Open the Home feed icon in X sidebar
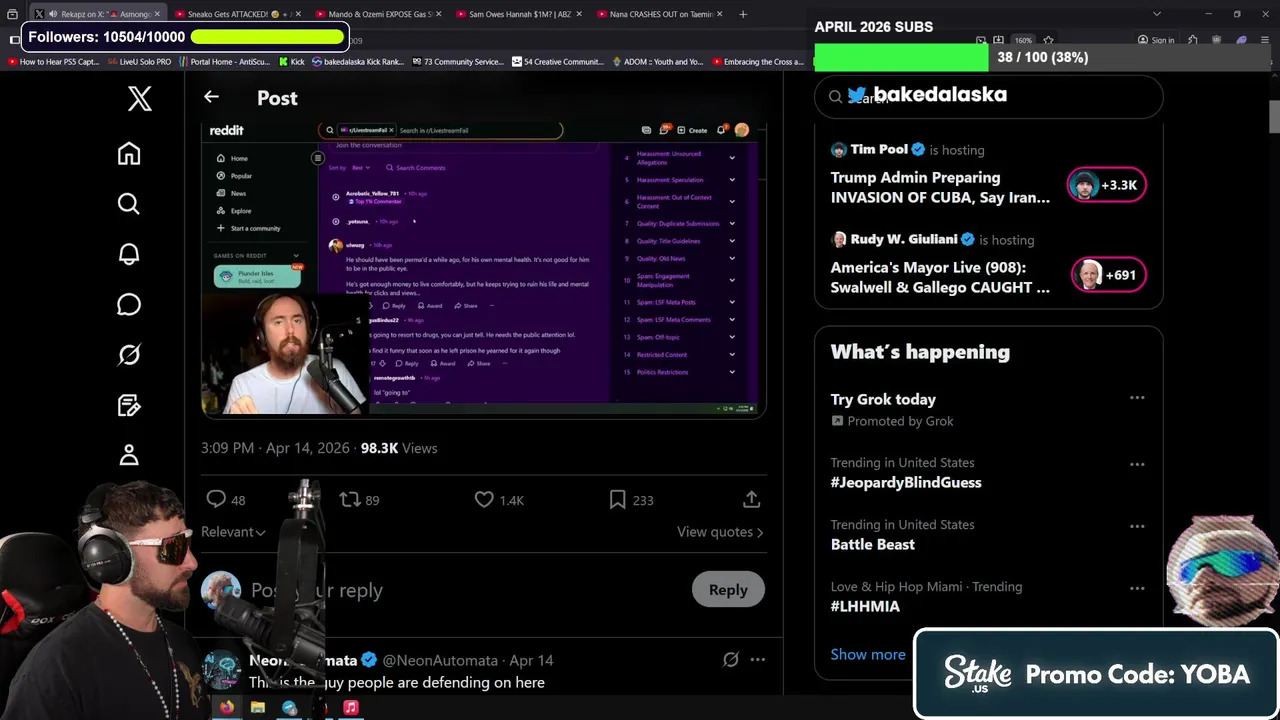This screenshot has height=720, width=1280. (x=129, y=153)
